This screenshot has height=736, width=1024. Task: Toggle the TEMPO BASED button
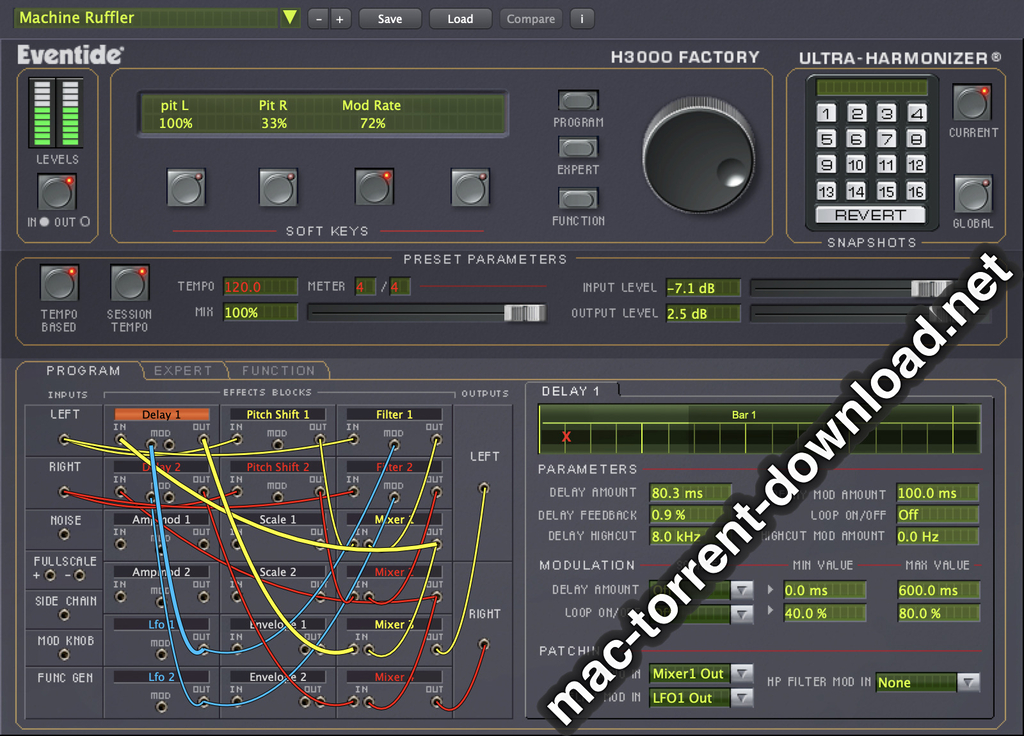[x=59, y=283]
